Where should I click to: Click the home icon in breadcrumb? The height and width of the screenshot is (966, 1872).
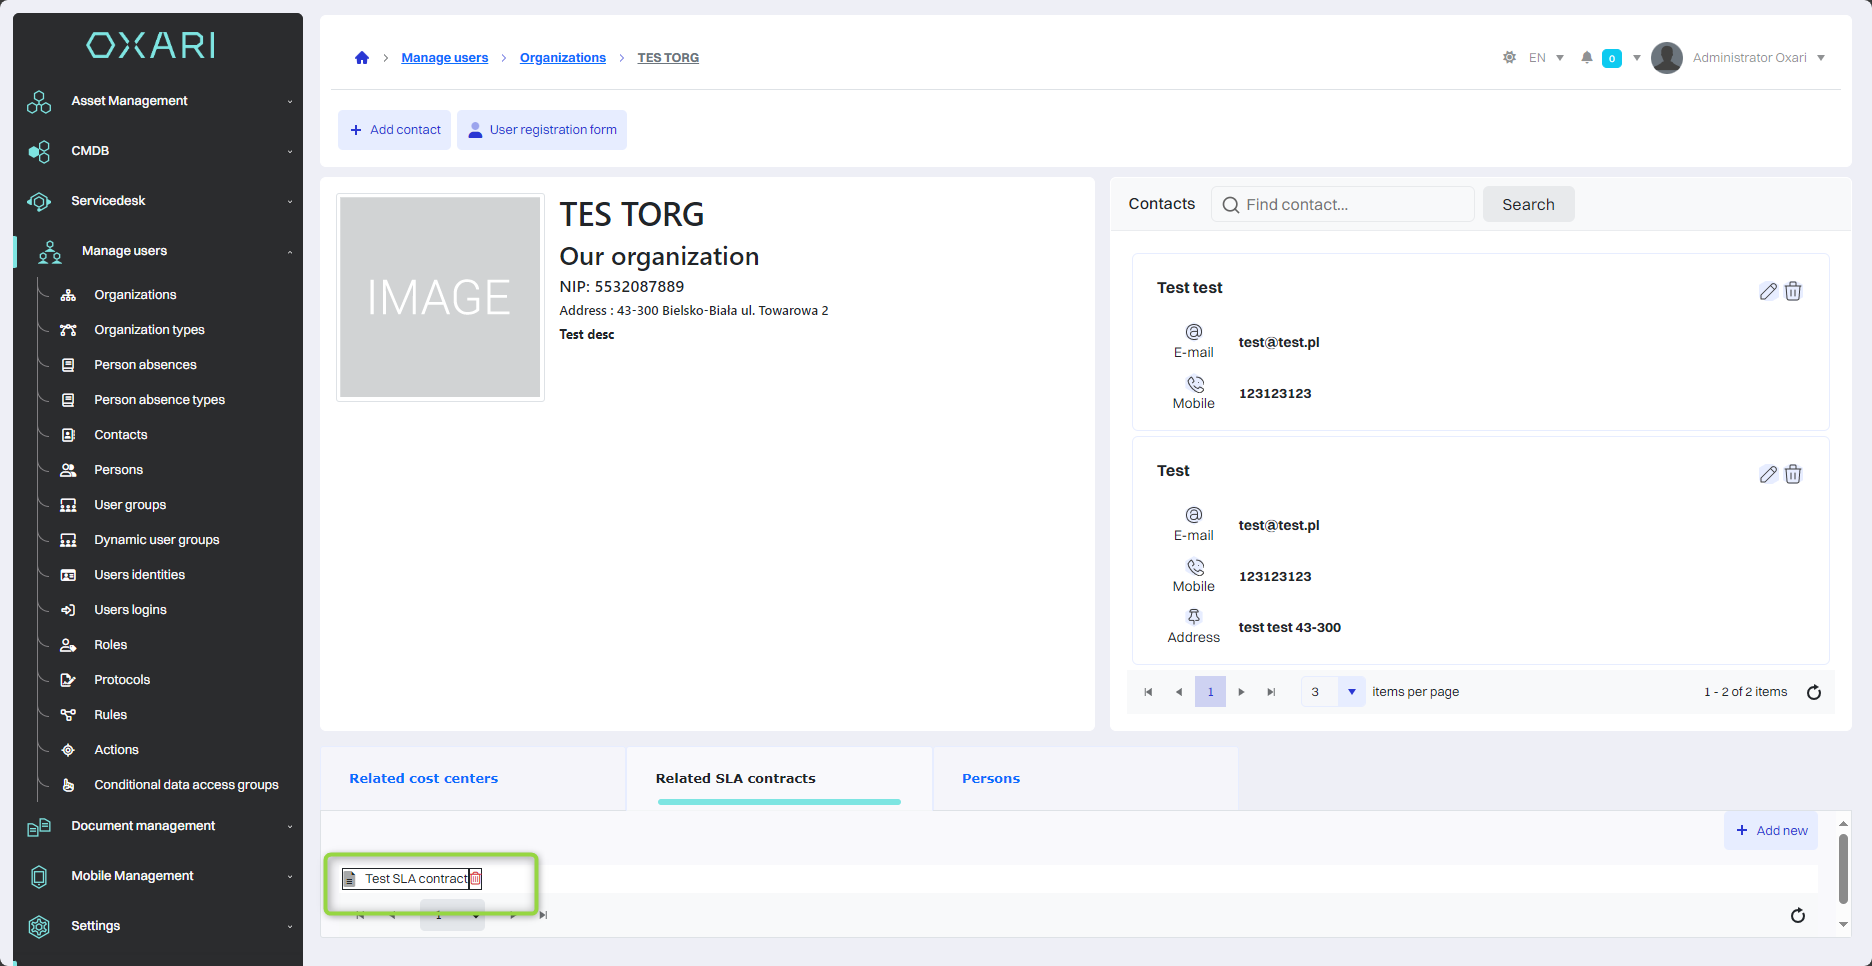coord(362,58)
